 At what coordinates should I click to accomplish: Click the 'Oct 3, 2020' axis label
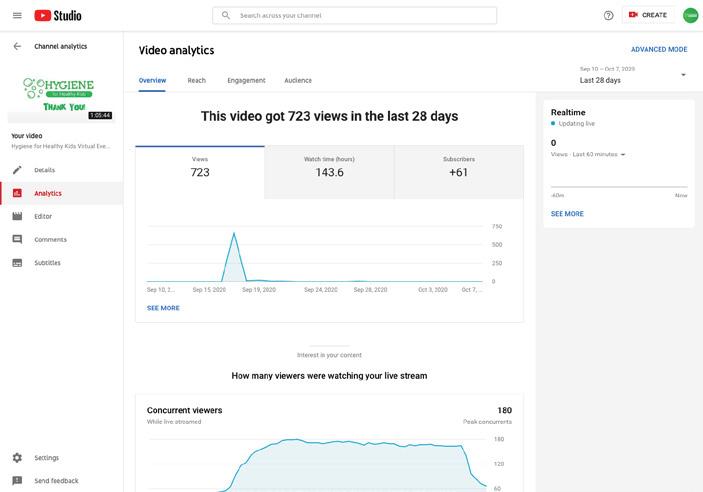(x=433, y=290)
